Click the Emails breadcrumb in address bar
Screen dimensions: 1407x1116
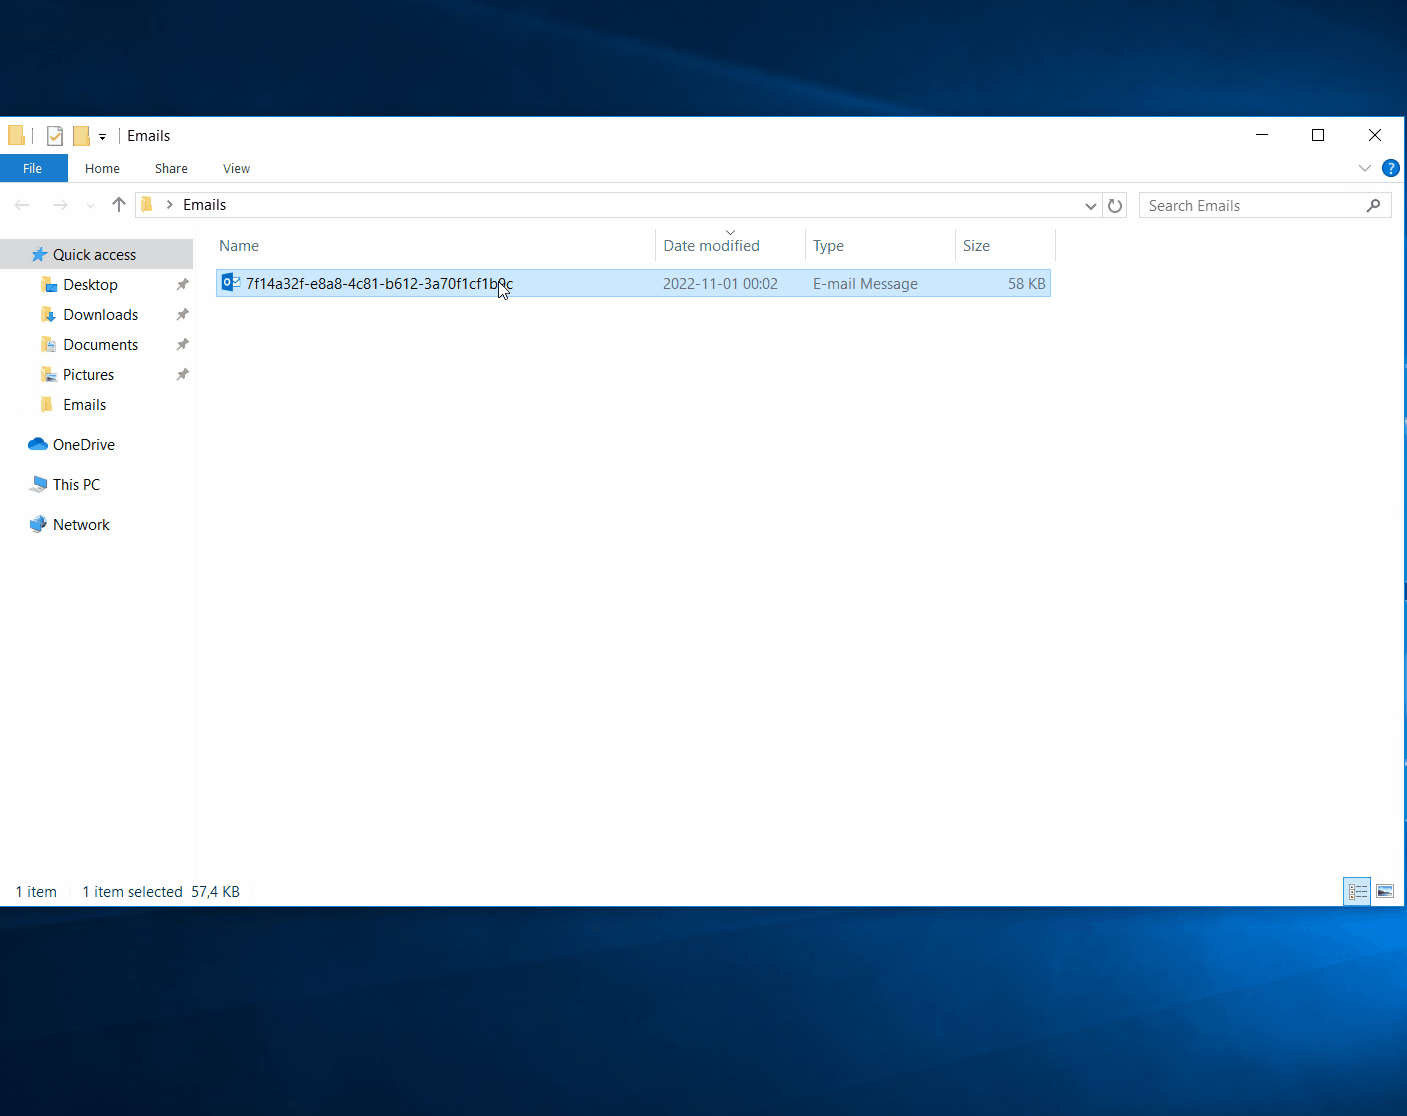[204, 205]
